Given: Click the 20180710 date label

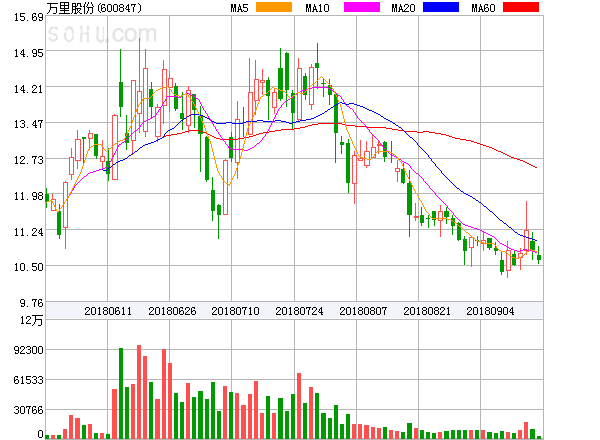Looking at the screenshot, I should (x=235, y=311).
